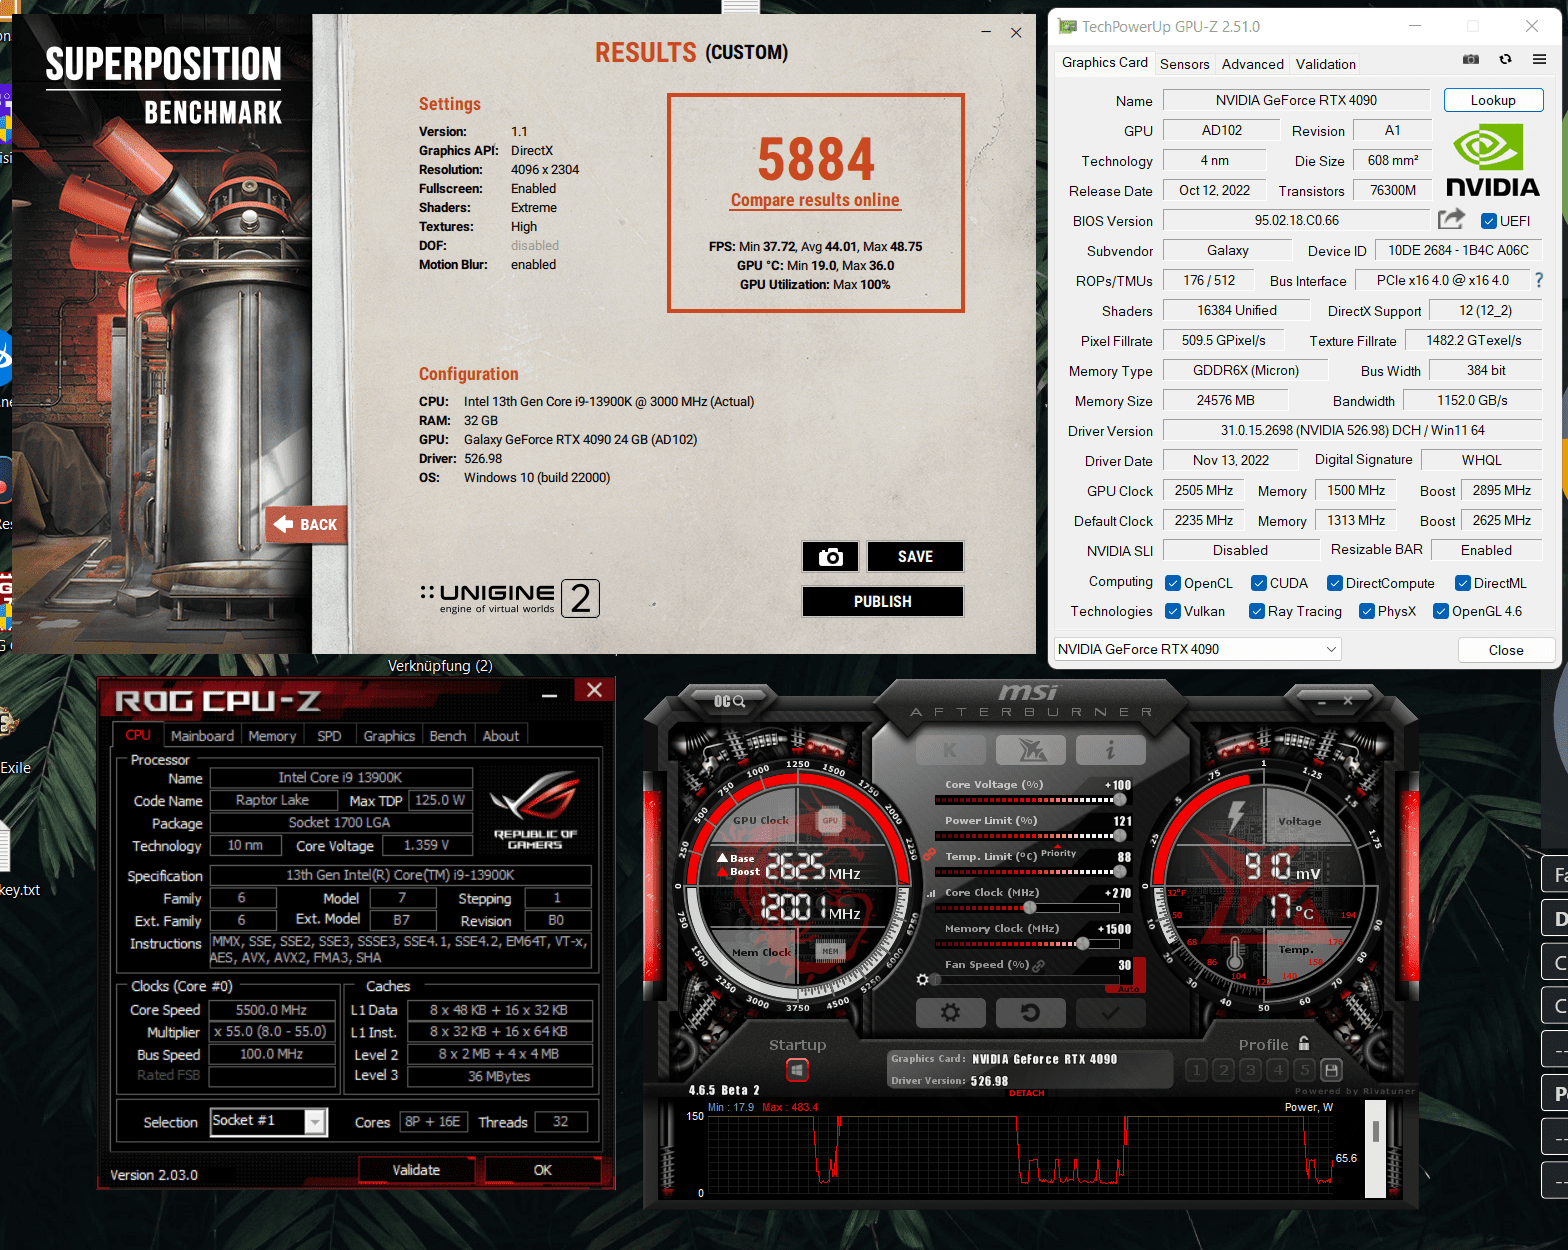Open Afterburner settings gear button
1568x1250 pixels.
950,1013
